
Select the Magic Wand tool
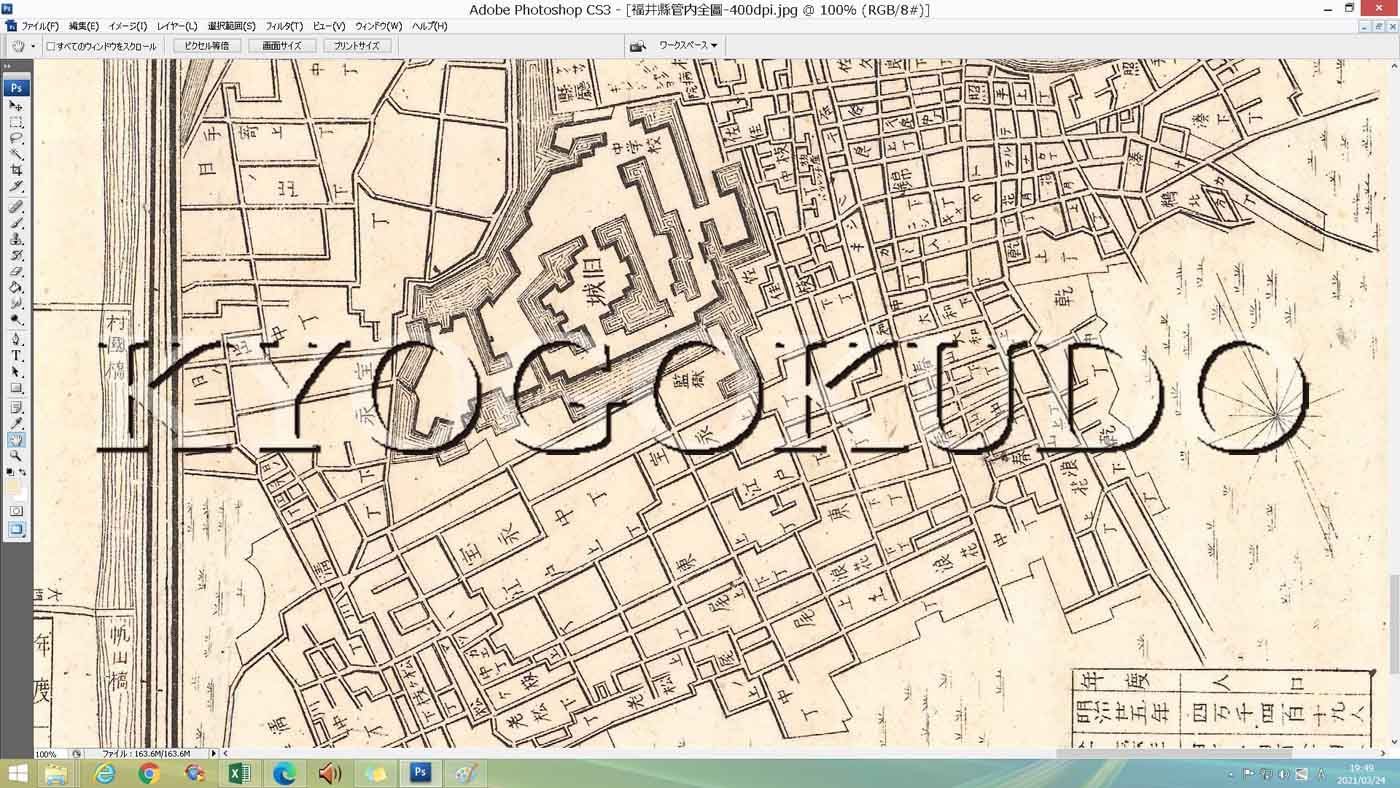[16, 155]
